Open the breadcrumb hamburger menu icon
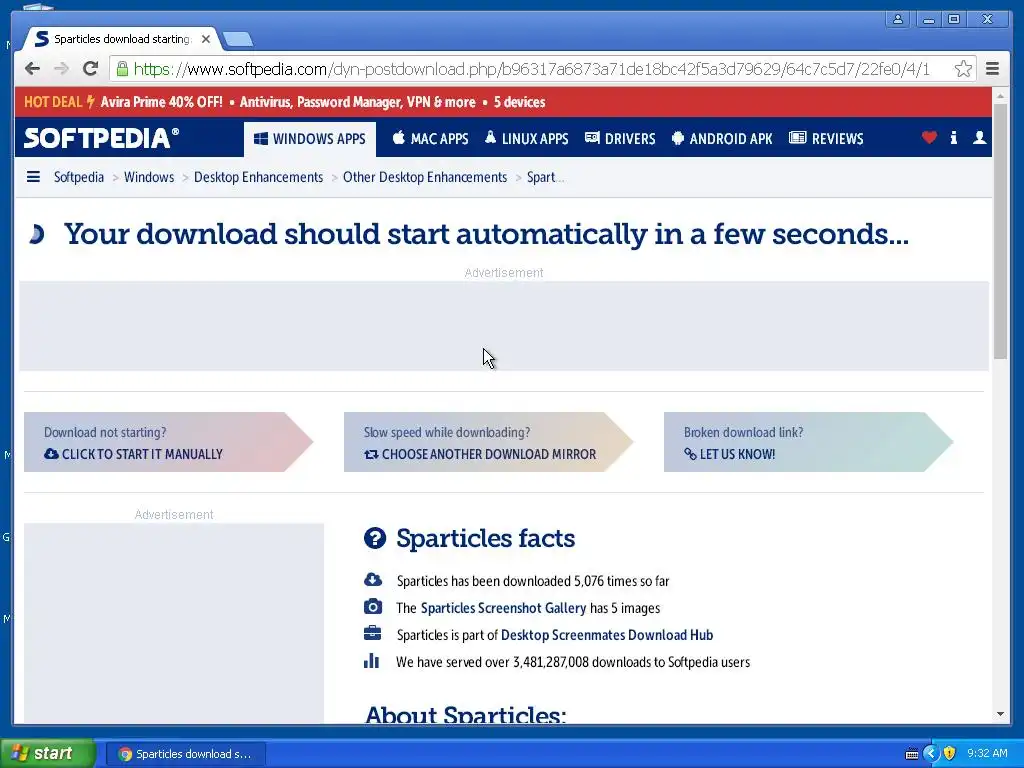The height and width of the screenshot is (768, 1024). tap(33, 177)
